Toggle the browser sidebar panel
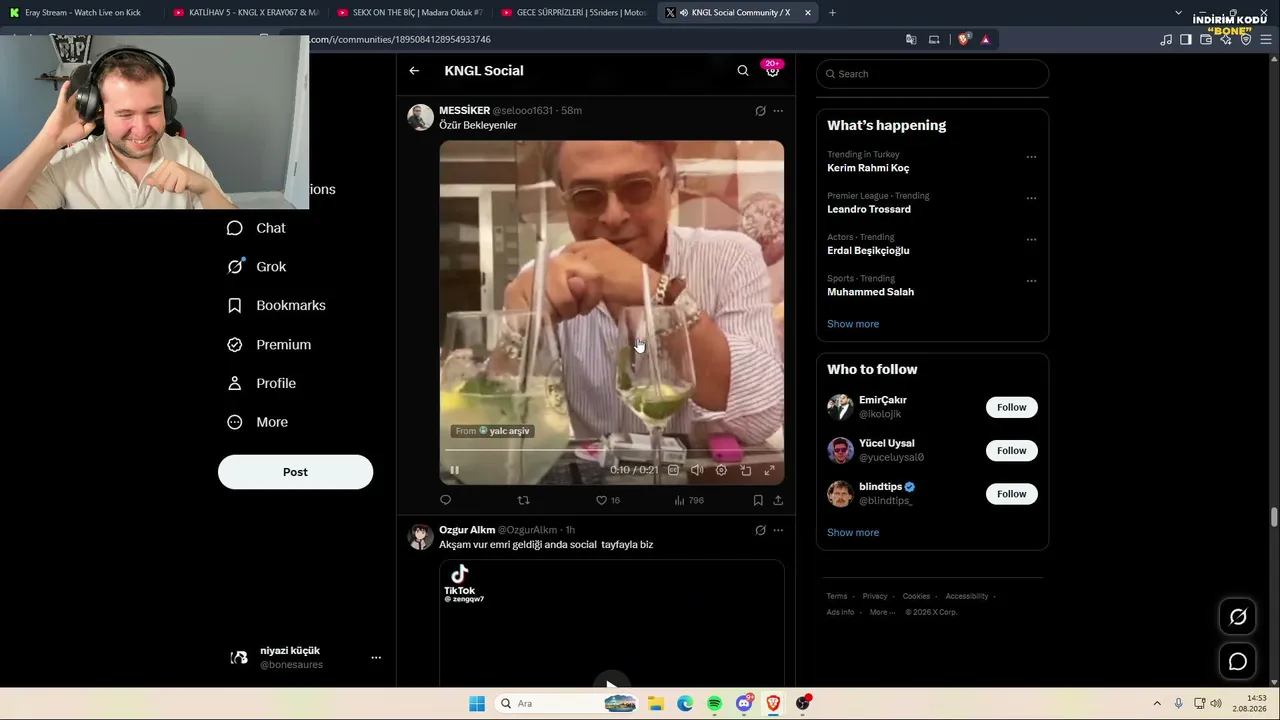 (1186, 40)
